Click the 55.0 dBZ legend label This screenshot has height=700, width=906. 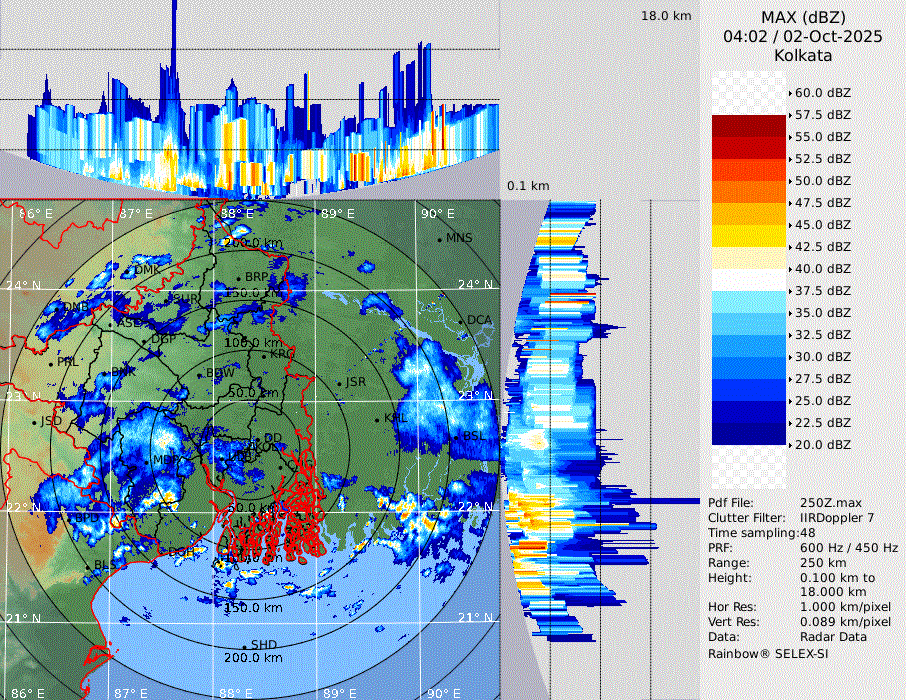(x=822, y=136)
